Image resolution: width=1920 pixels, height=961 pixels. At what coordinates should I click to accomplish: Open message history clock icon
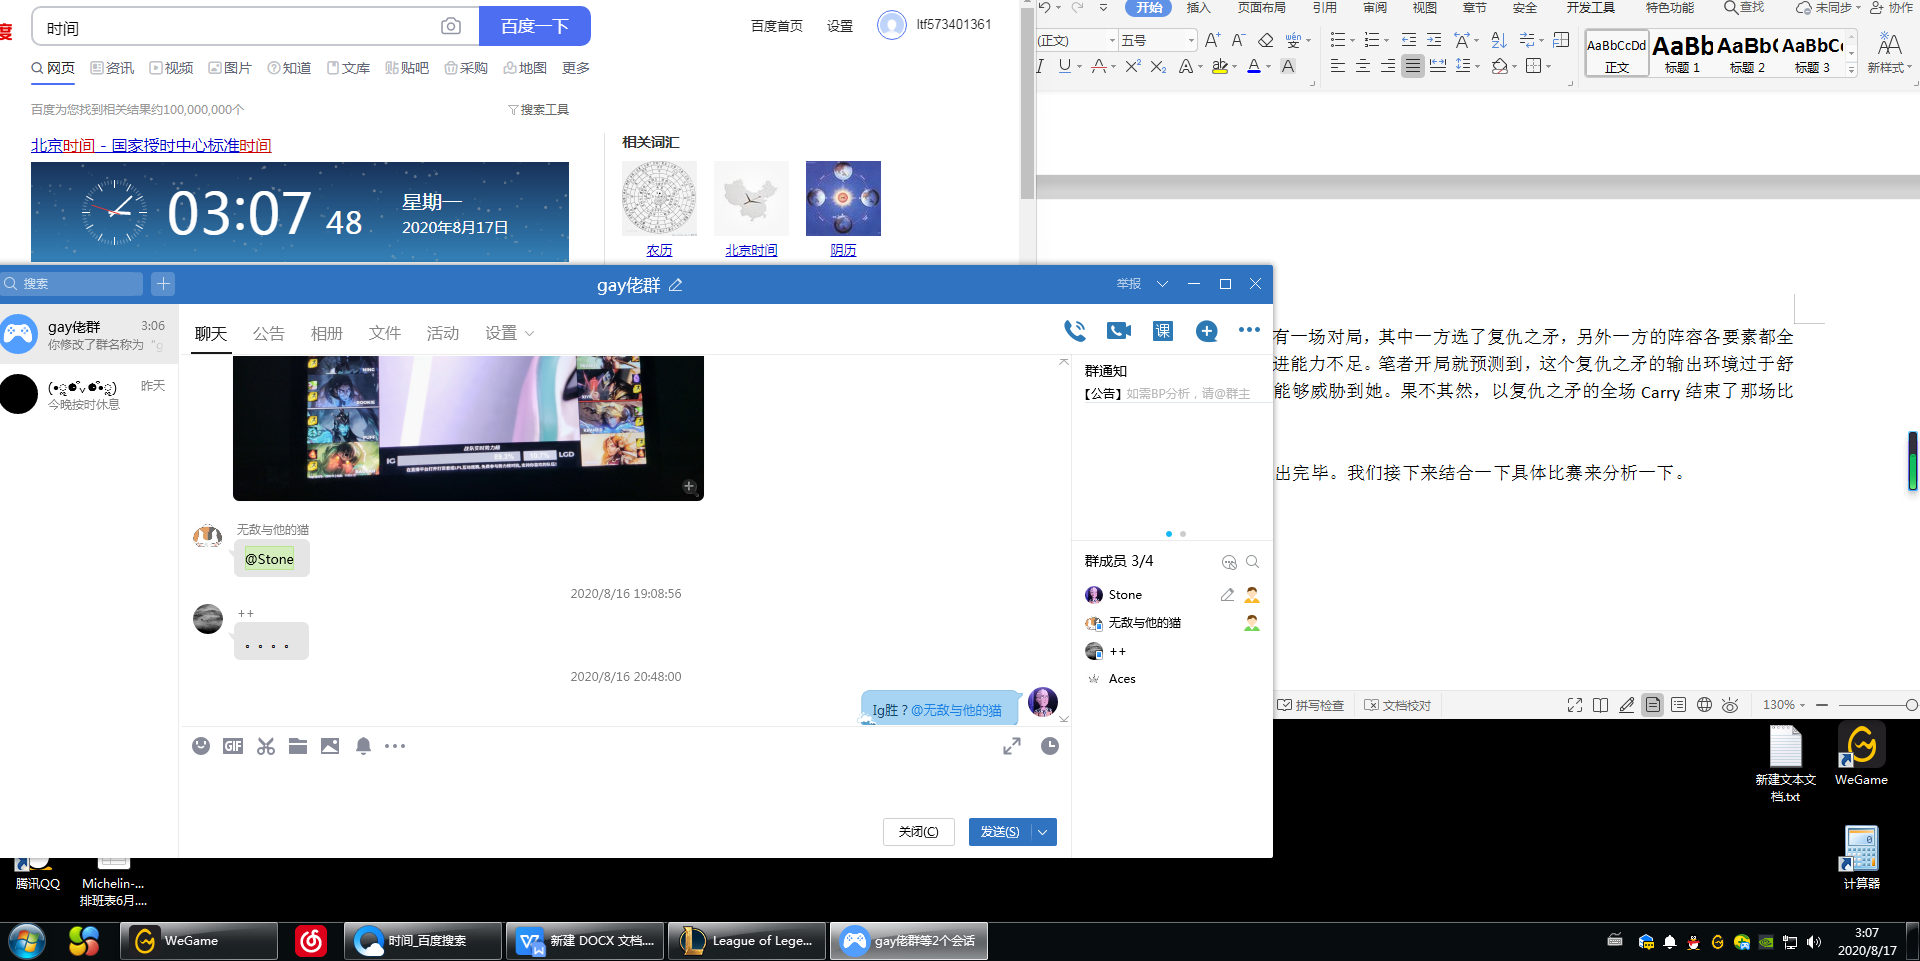[1049, 746]
